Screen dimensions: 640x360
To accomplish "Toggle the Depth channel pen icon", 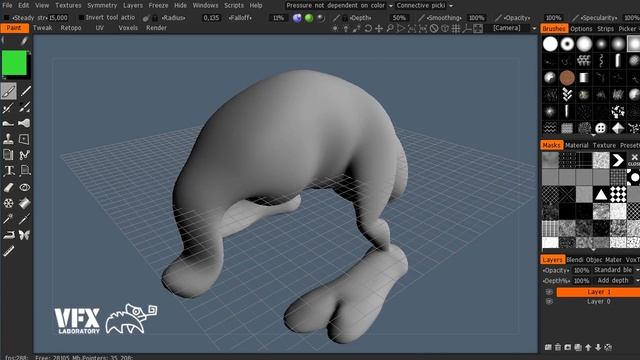I will (x=336, y=18).
